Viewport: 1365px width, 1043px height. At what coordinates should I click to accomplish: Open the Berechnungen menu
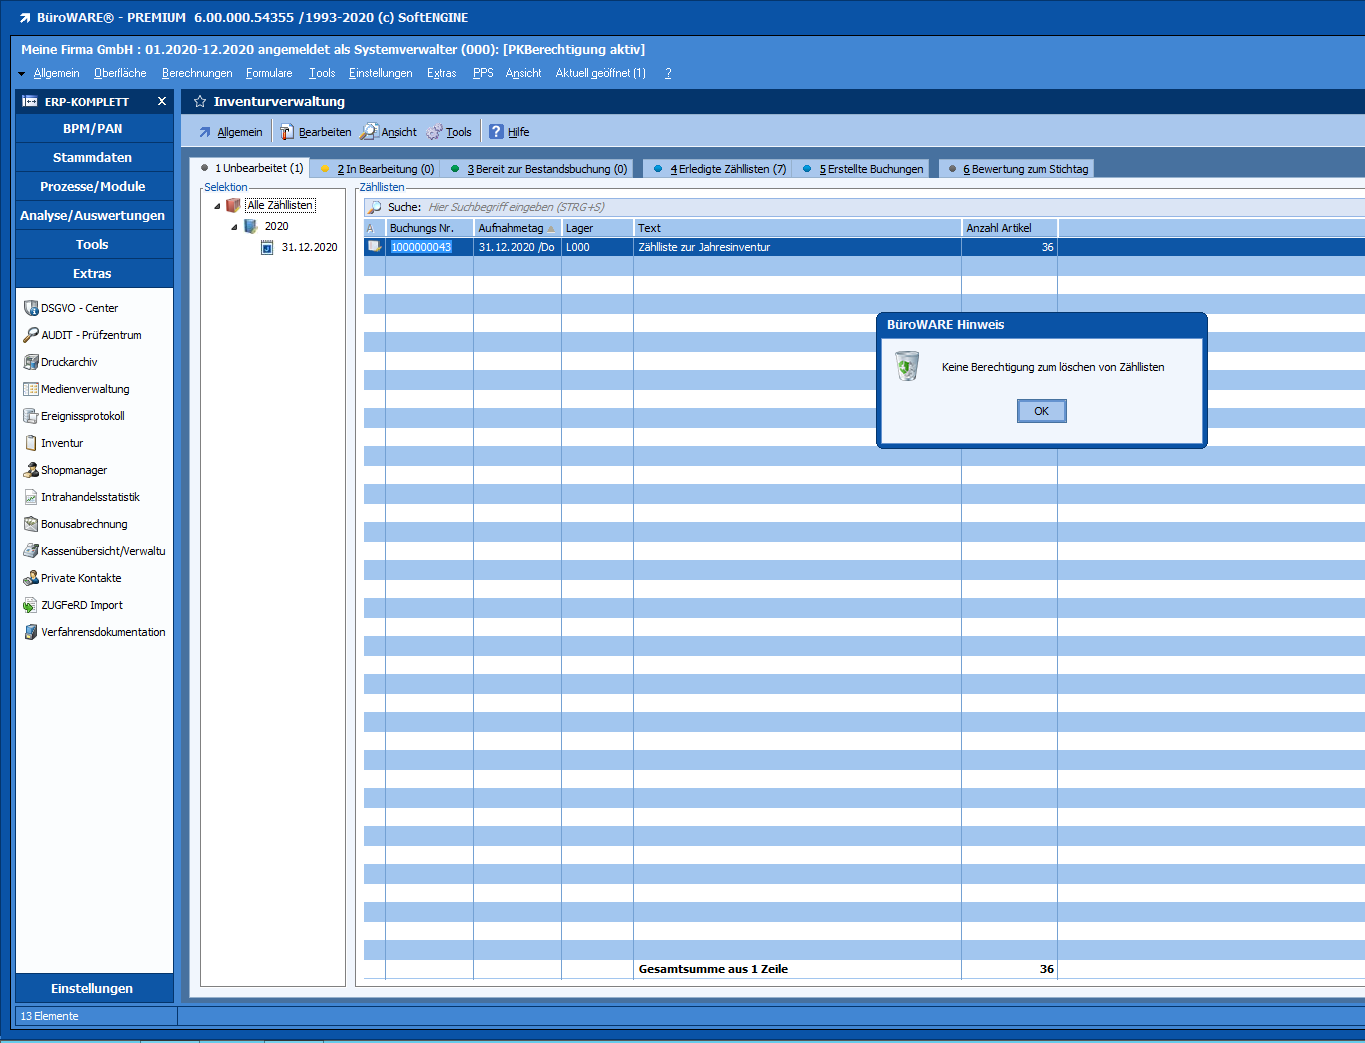[197, 73]
